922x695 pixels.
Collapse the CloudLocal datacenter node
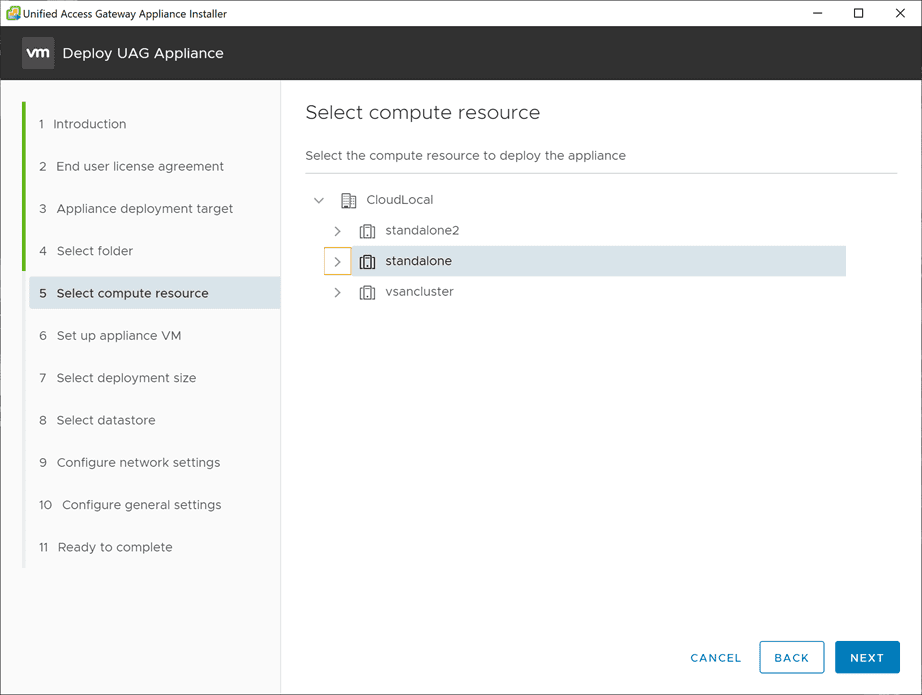point(319,200)
